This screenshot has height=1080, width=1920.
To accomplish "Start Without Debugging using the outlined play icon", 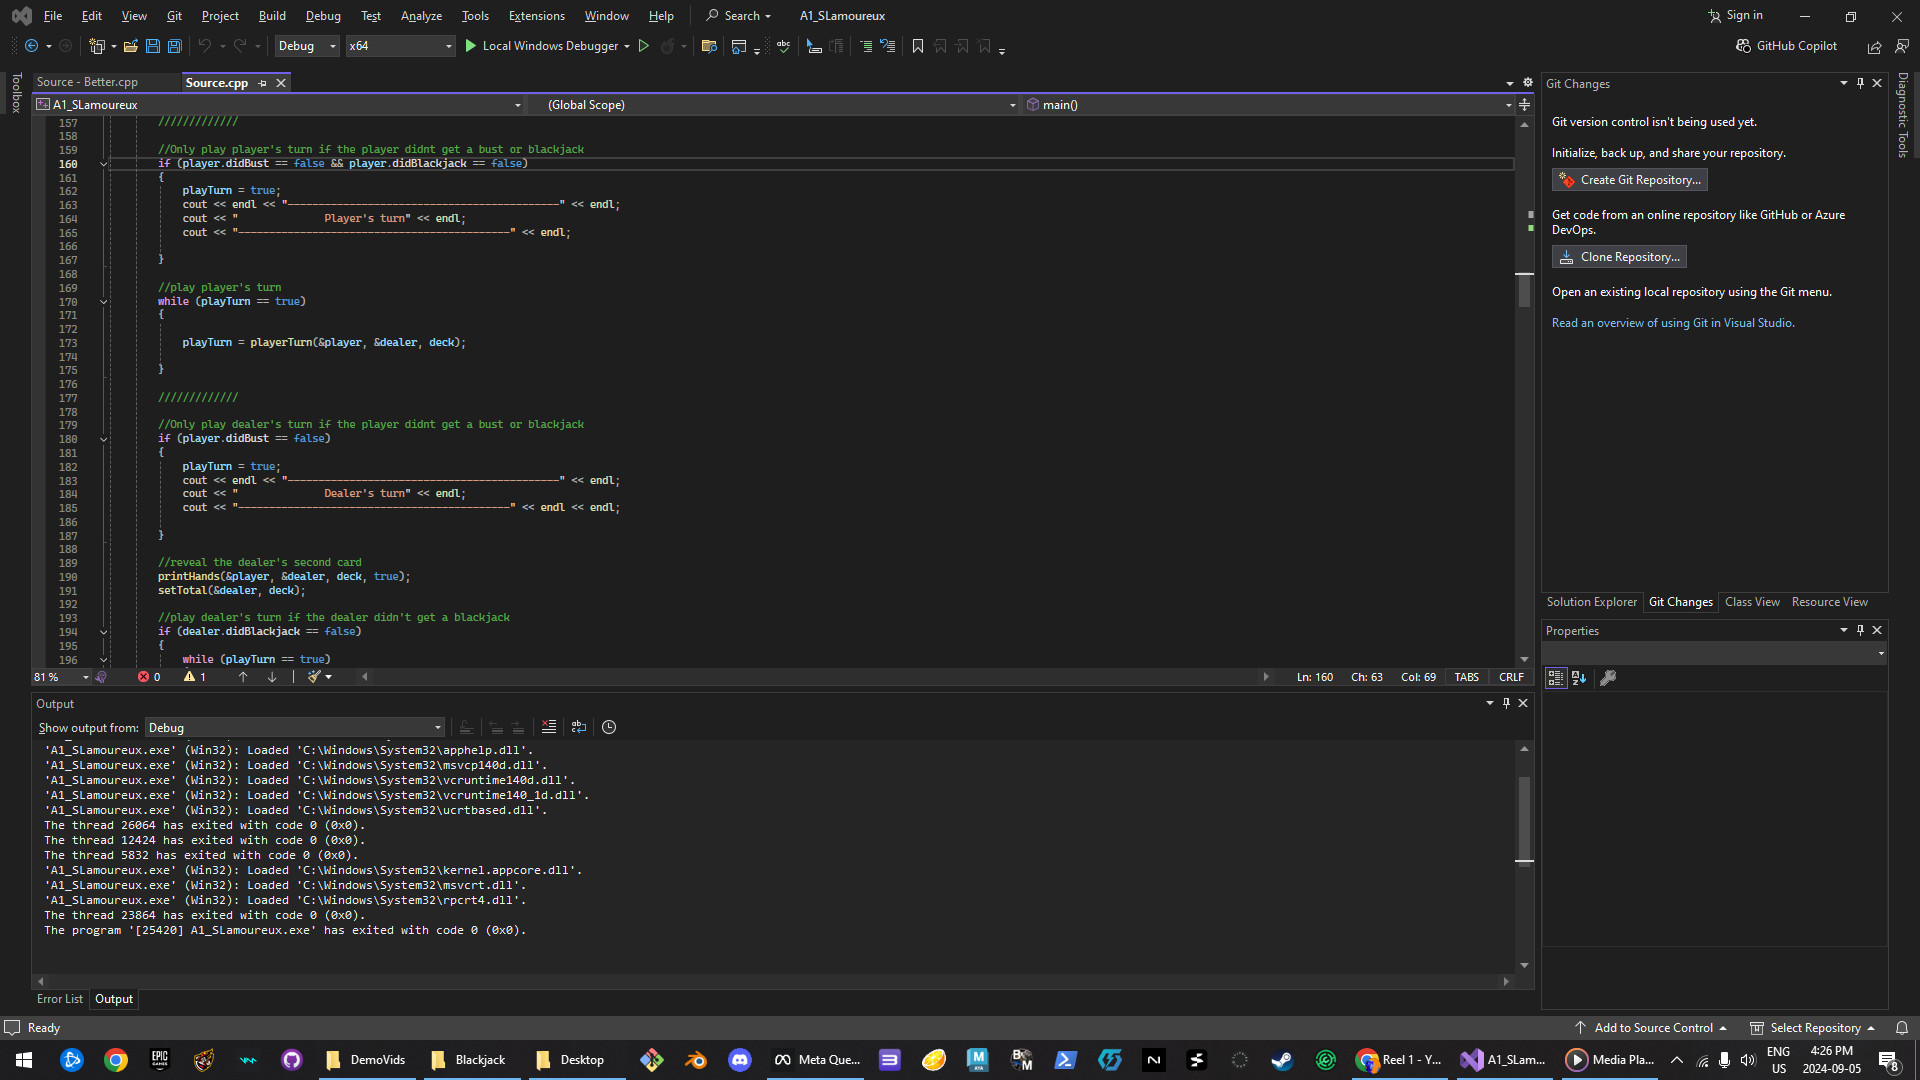I will pos(644,46).
